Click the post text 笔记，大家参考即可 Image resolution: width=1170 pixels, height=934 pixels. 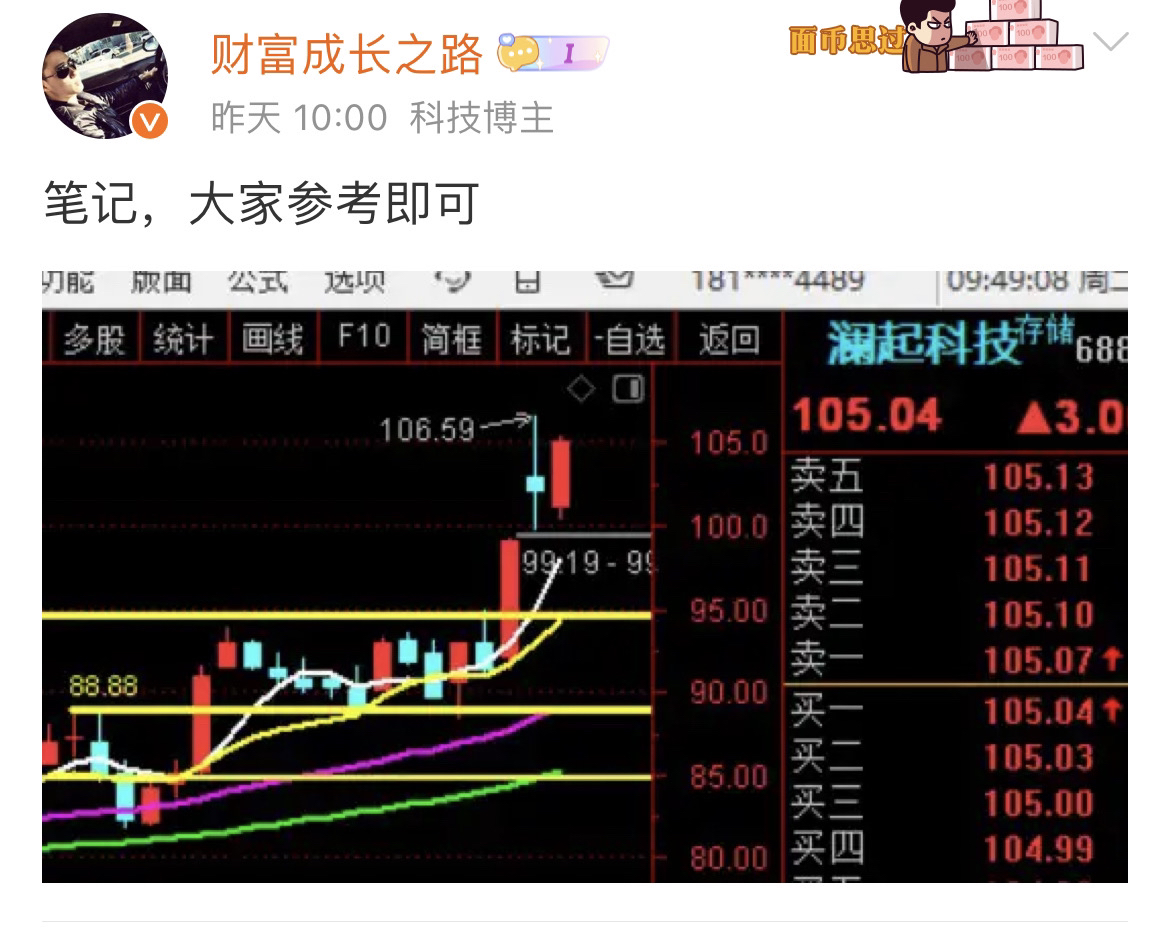click(261, 203)
